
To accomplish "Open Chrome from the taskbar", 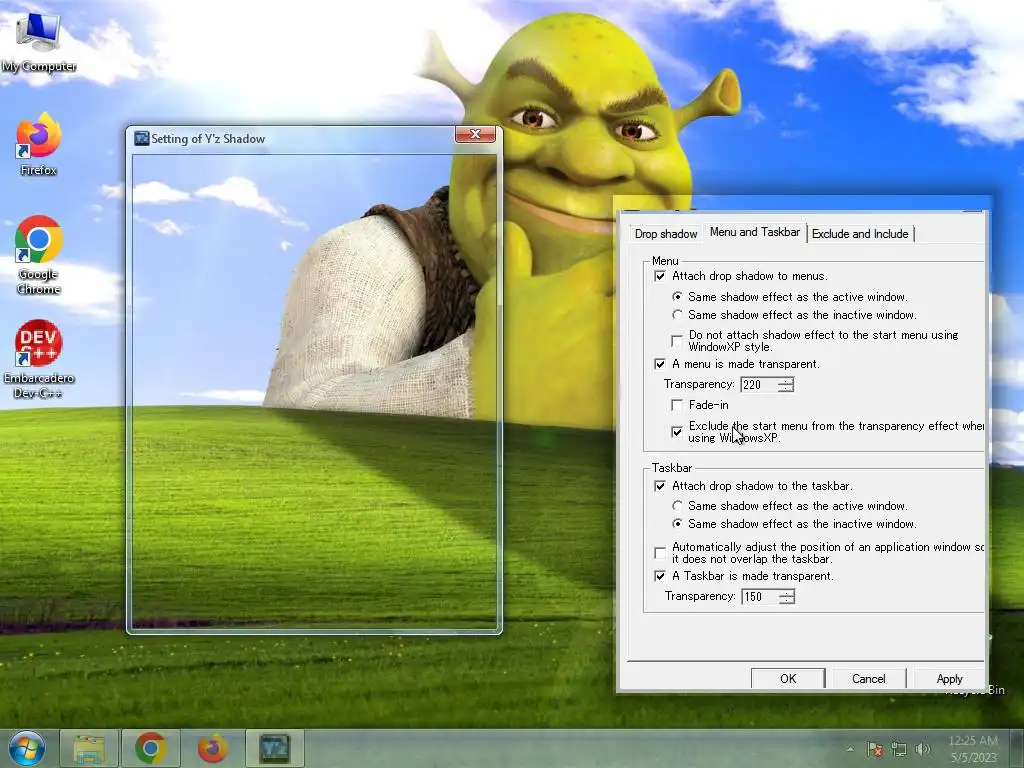I will pos(151,748).
